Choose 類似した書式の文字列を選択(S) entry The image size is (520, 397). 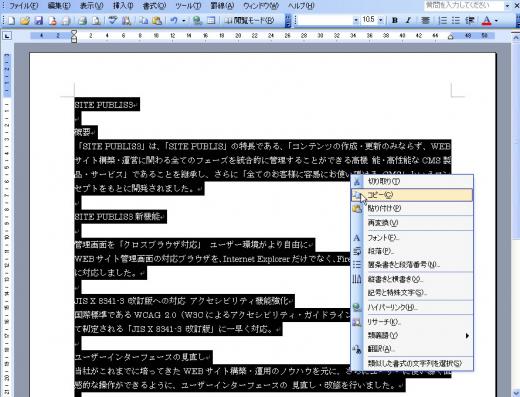tap(412, 364)
